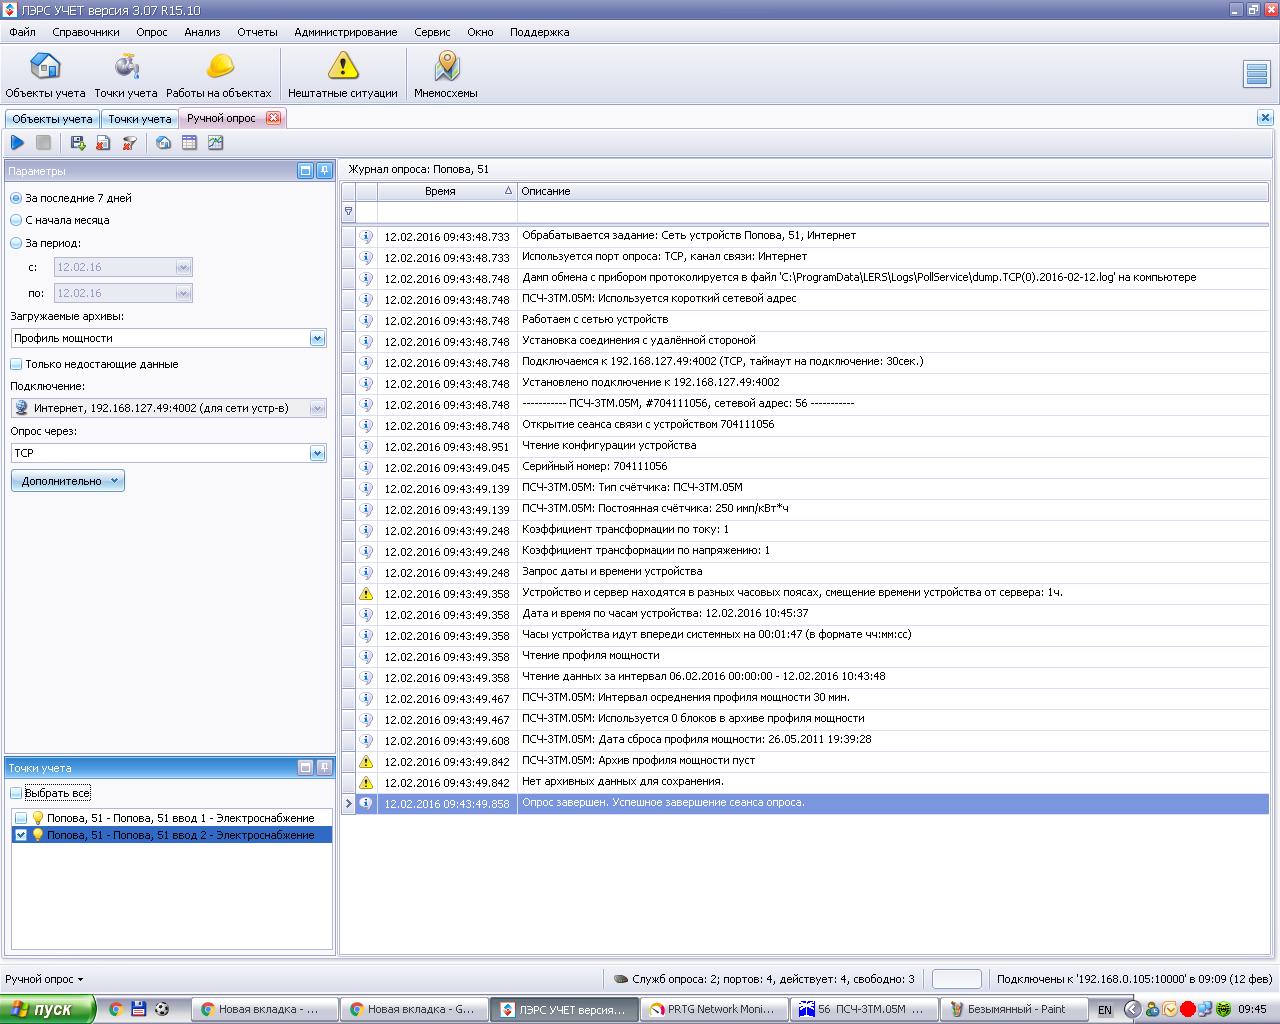Open Точки учета toolbar icon with faucet
The width and height of the screenshot is (1280, 1024).
click(126, 75)
